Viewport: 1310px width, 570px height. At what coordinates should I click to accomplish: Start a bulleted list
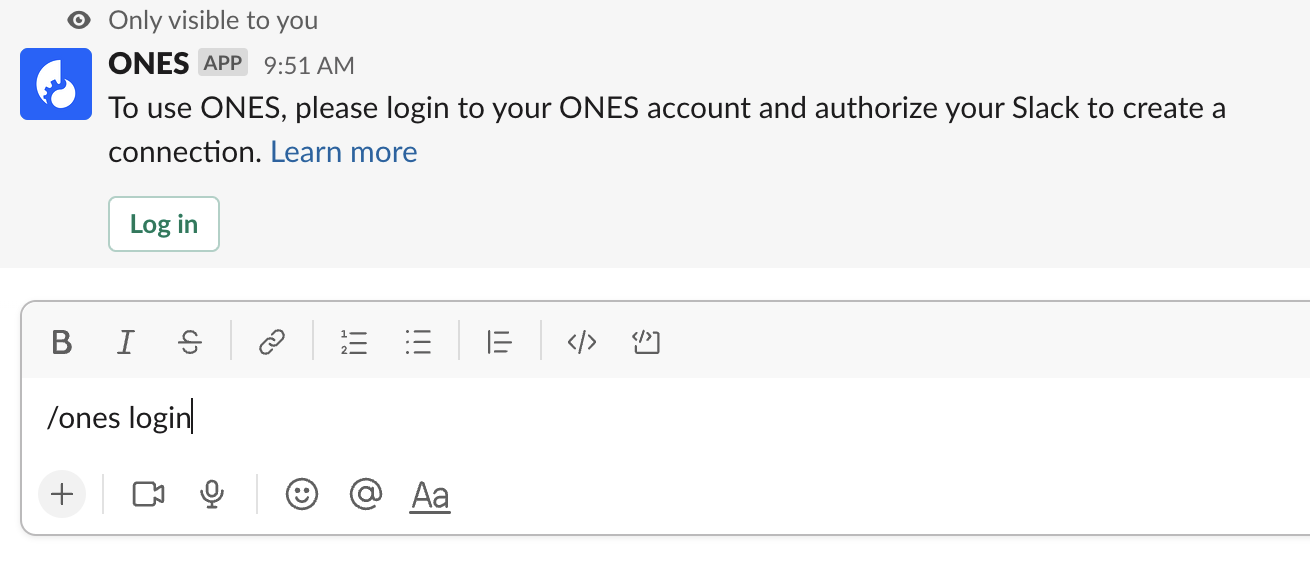pyautogui.click(x=418, y=343)
